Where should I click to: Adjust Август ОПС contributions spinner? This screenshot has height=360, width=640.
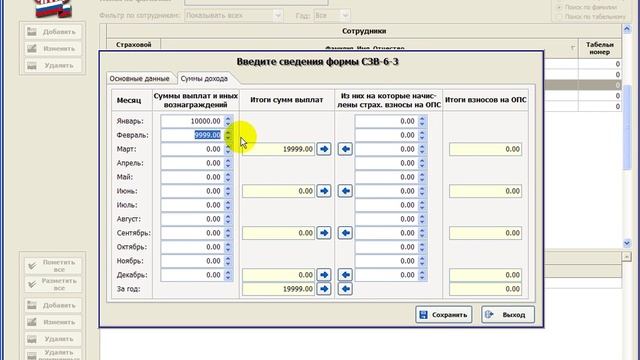422,219
